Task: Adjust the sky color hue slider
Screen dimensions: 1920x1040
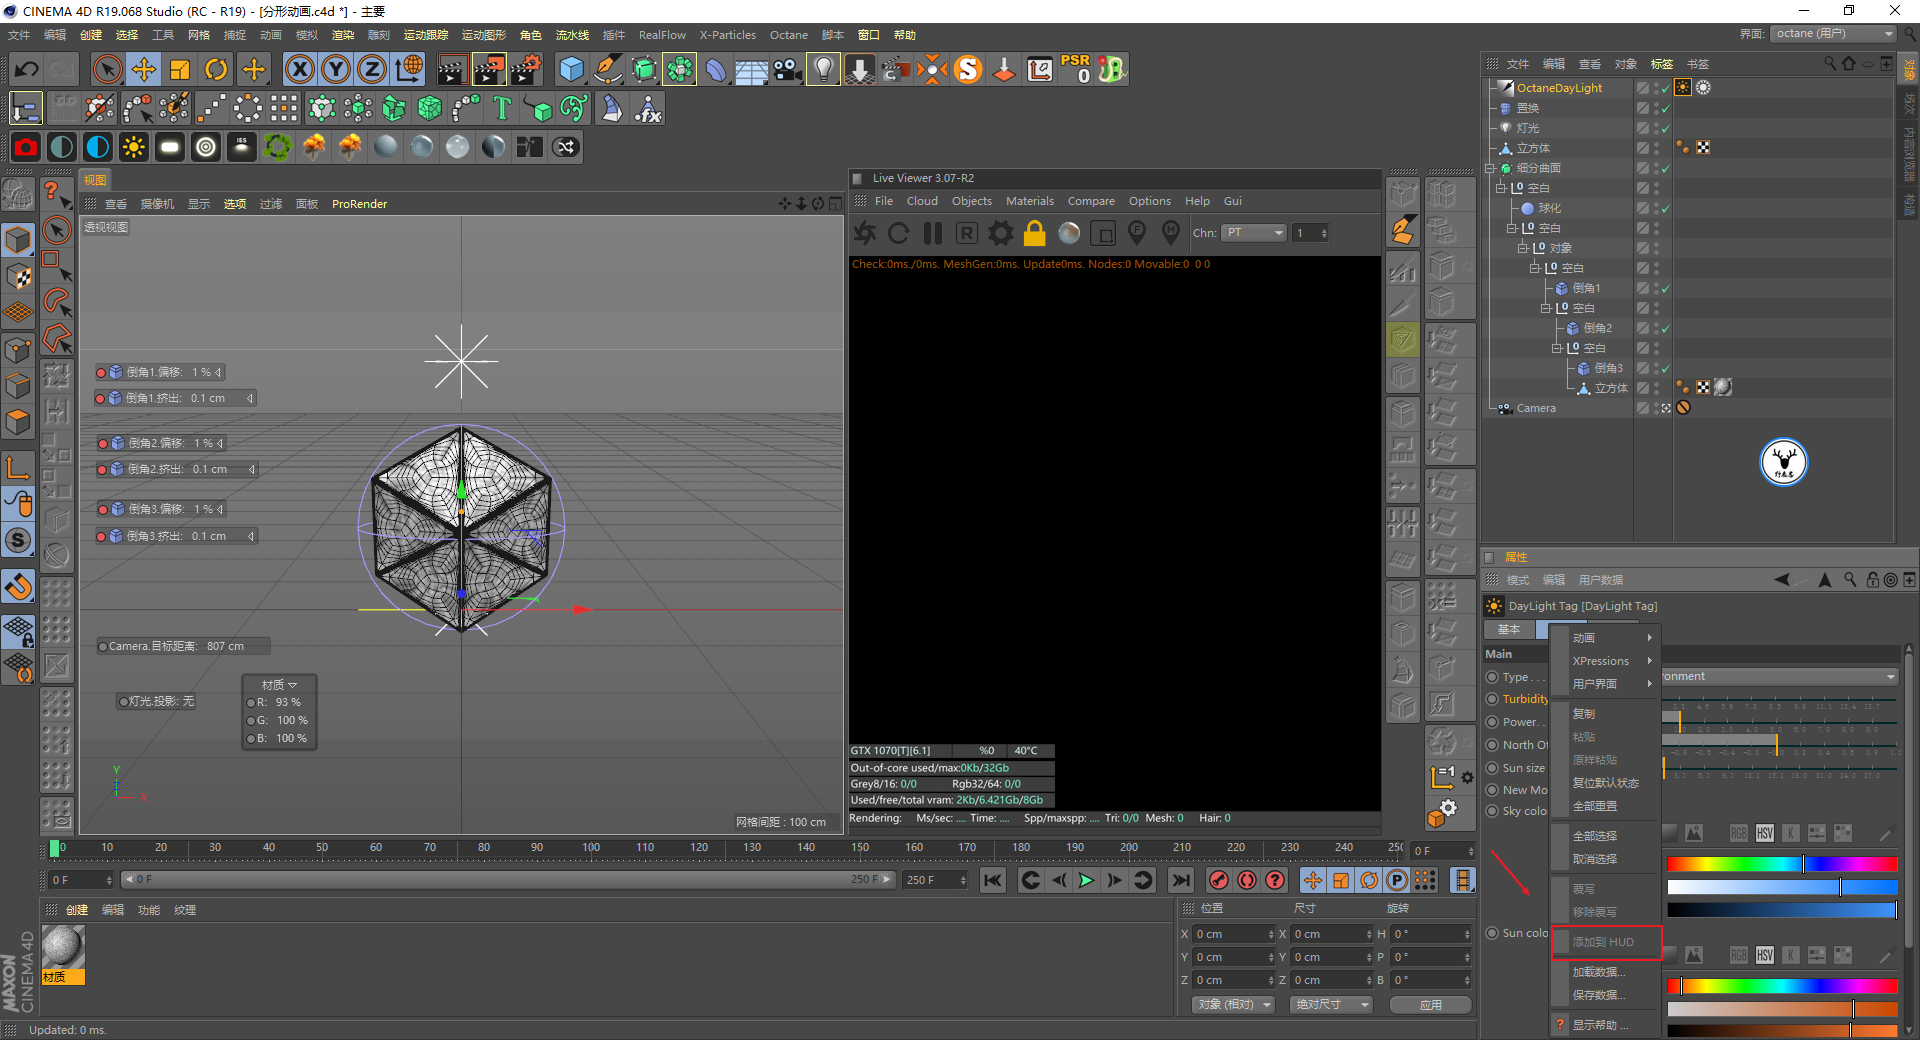Action: 1782,864
